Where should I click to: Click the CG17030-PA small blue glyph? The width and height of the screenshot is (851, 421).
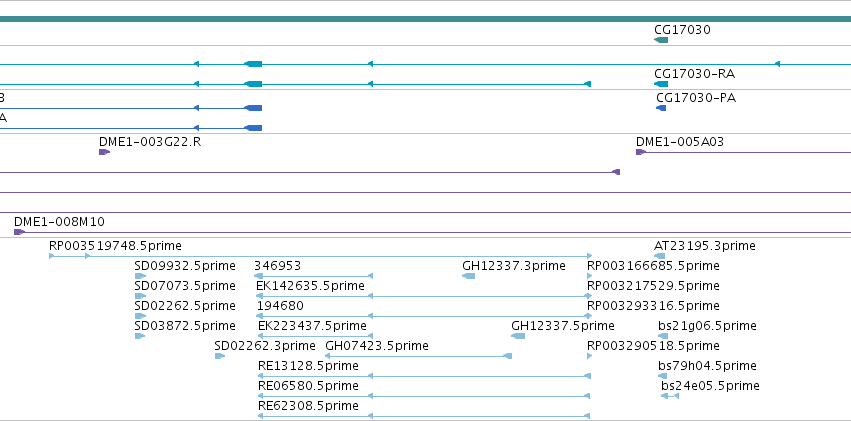click(661, 108)
